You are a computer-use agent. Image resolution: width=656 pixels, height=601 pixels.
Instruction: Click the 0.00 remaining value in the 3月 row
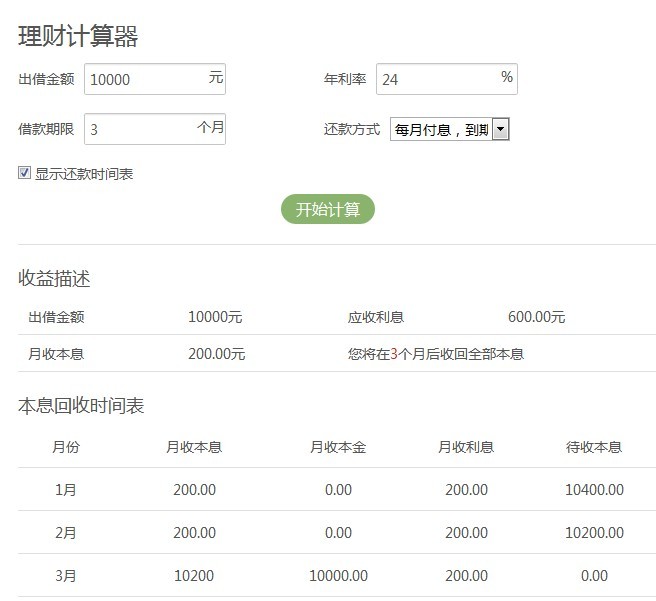(594, 576)
